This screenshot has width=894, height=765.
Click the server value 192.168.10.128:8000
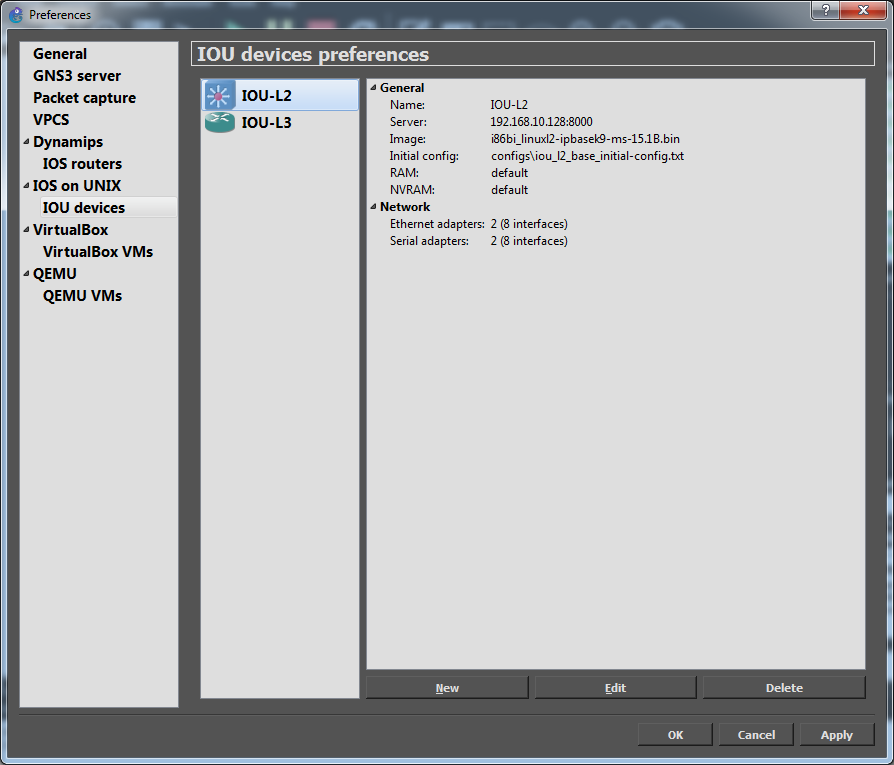click(x=541, y=122)
